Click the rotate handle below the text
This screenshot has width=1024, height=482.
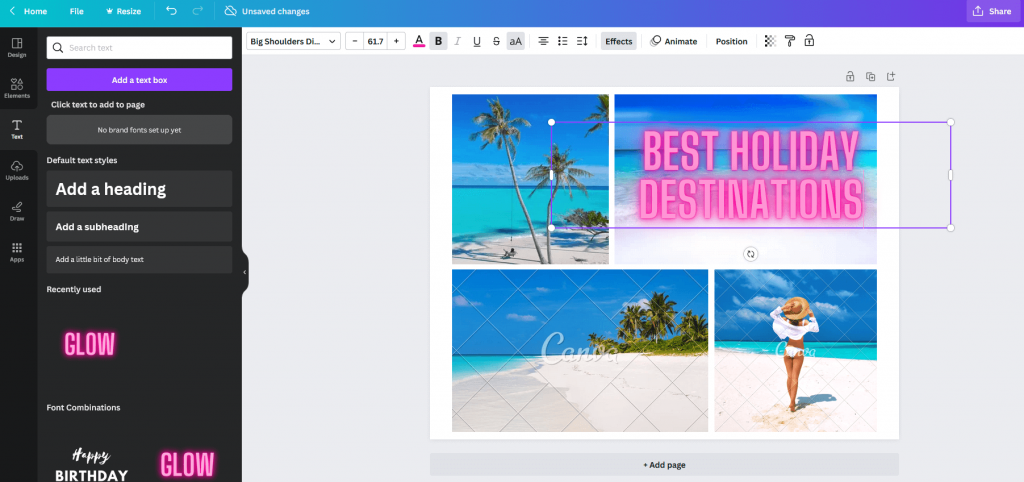tap(750, 254)
